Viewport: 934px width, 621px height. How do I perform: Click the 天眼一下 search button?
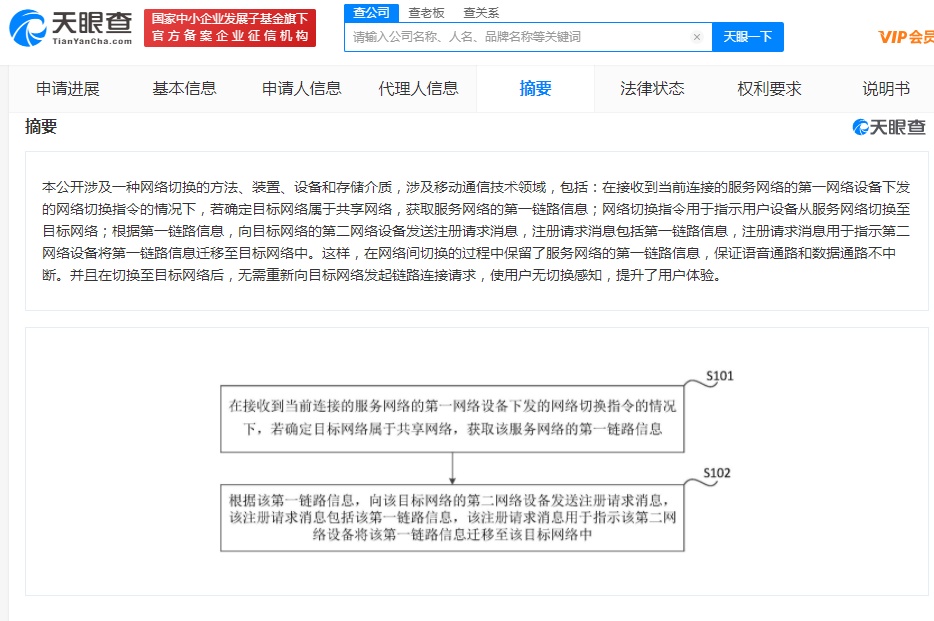point(748,37)
